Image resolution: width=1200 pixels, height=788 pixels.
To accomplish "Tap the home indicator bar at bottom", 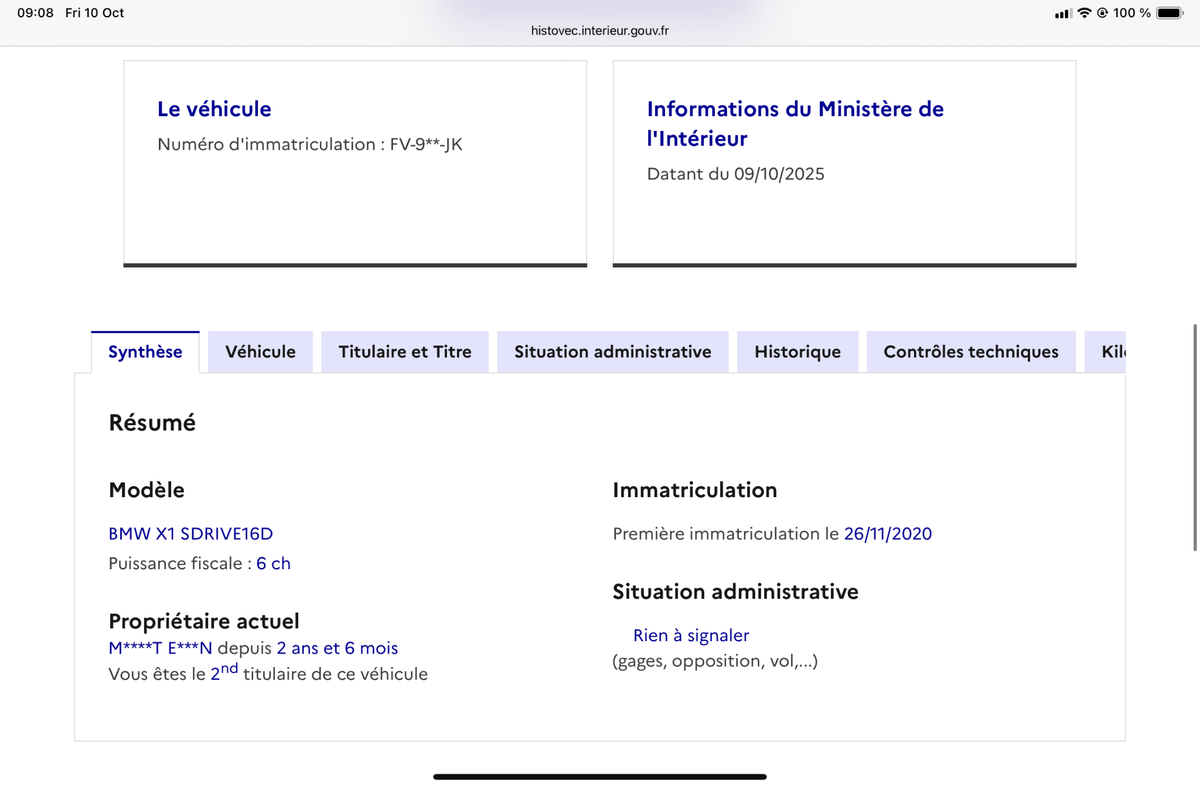I will click(600, 776).
